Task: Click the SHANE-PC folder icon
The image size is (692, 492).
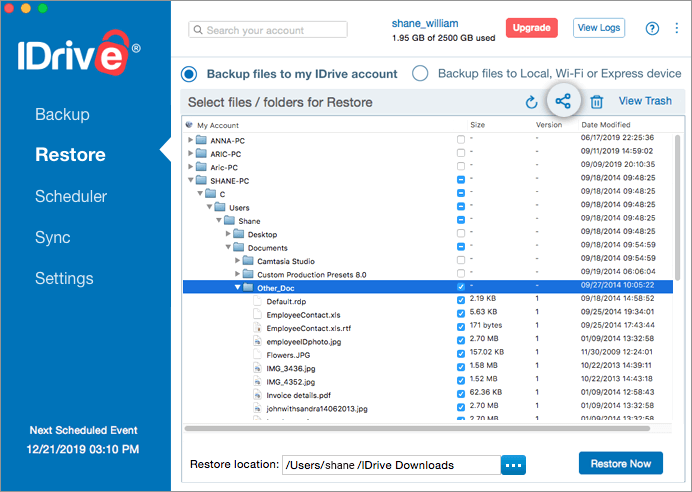Action: [201, 180]
